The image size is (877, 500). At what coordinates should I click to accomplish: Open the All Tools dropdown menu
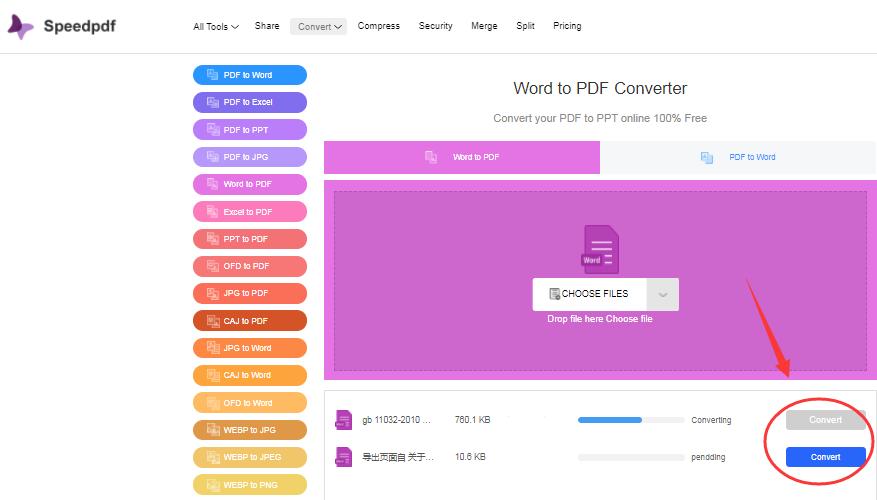point(216,26)
